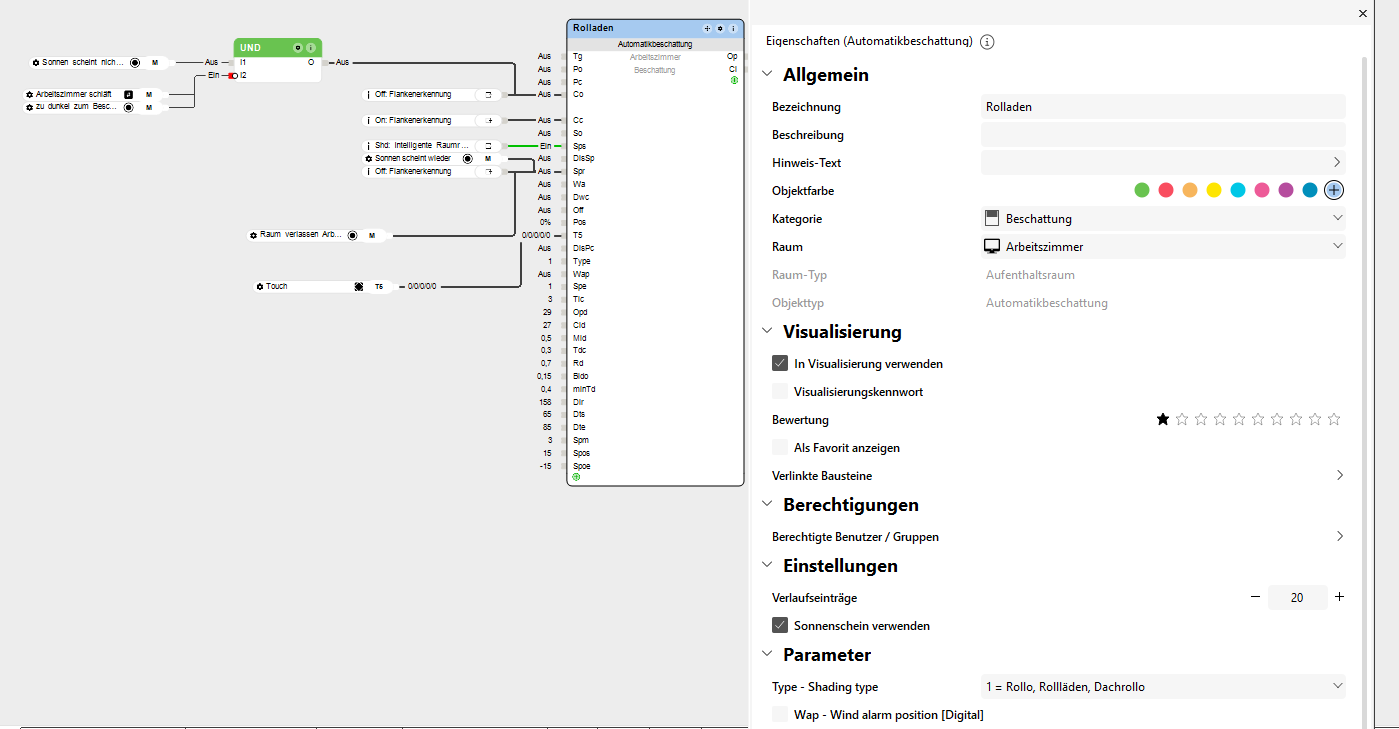
Task: Open the Kategorie dropdown showing Beschattung
Action: click(x=1163, y=218)
